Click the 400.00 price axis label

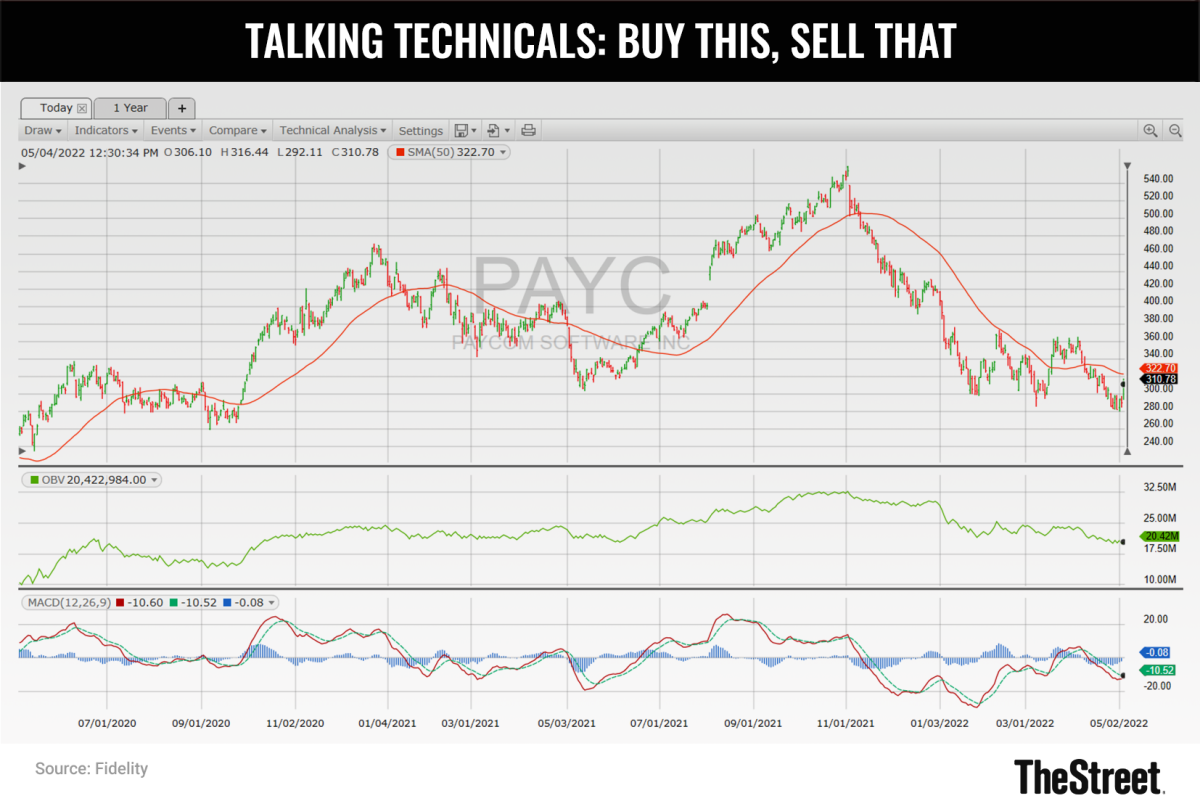tap(1158, 301)
